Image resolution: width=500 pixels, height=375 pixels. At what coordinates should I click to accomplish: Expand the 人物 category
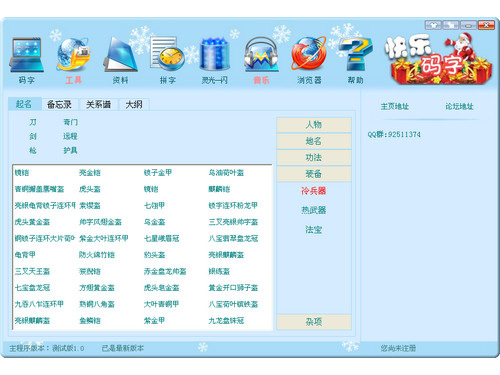click(314, 125)
